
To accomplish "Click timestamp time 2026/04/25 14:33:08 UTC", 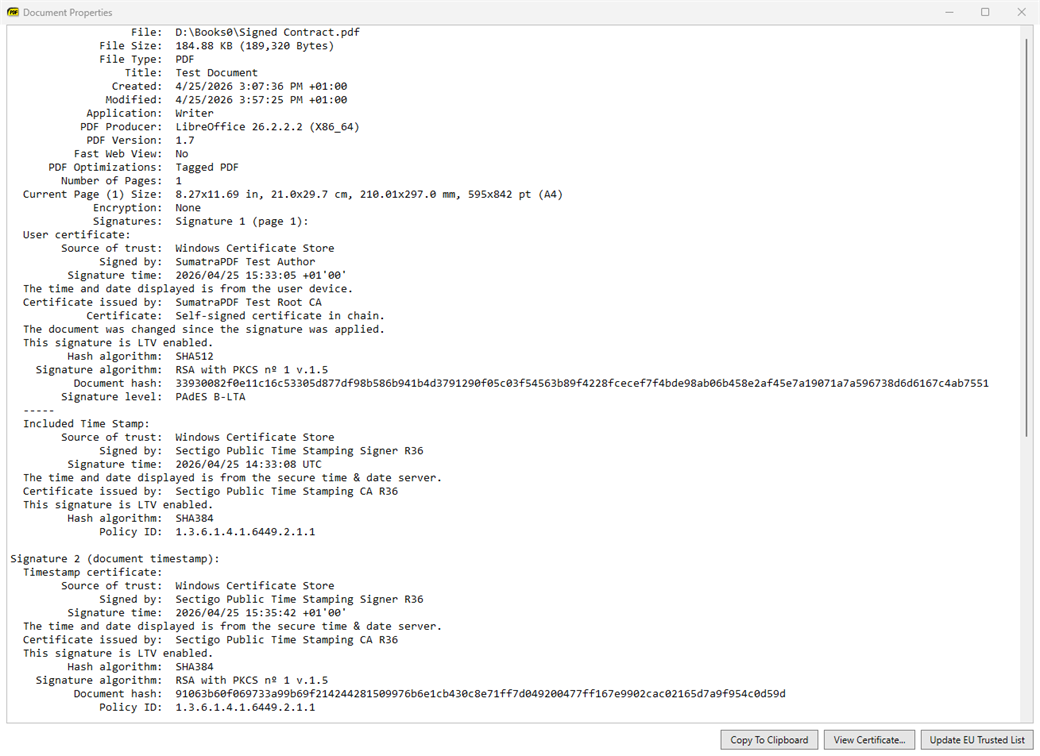I will click(248, 464).
